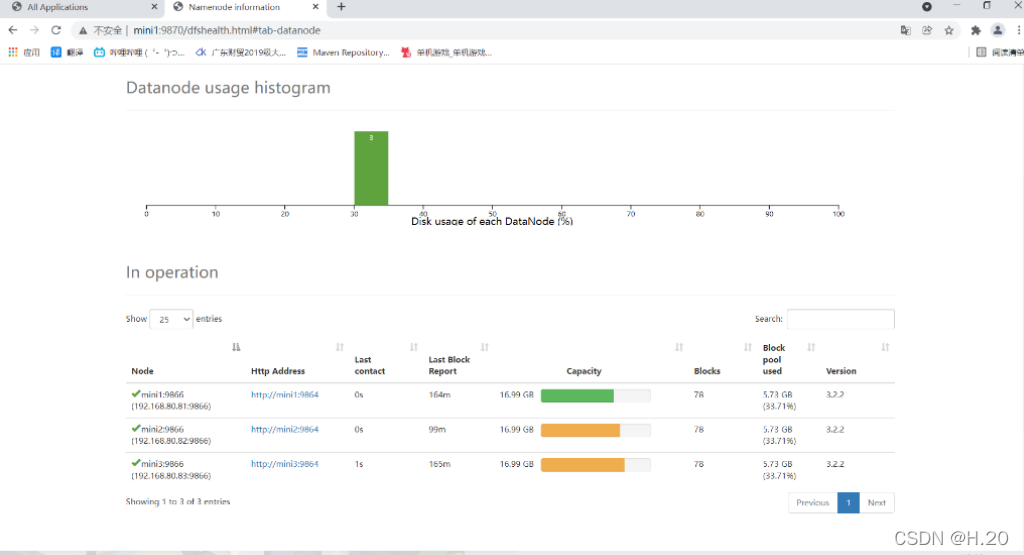This screenshot has width=1024, height=555.
Task: Open the Show entries dropdown
Action: (171, 319)
